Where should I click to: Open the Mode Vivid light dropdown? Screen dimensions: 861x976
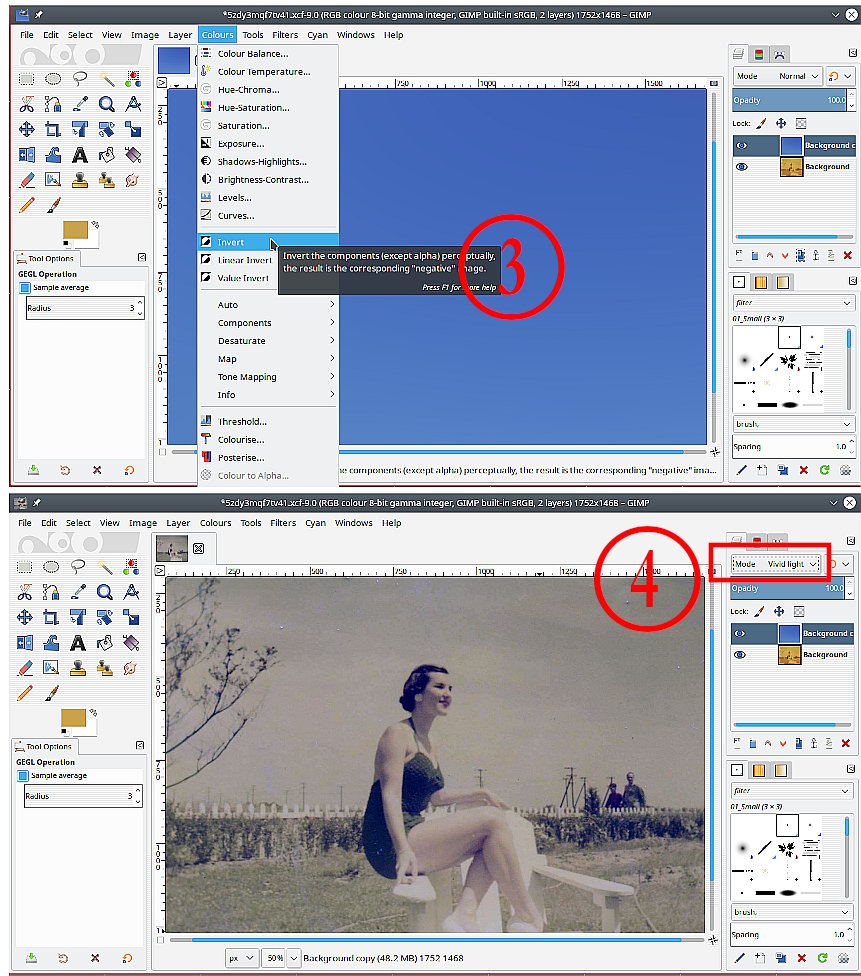pos(775,564)
